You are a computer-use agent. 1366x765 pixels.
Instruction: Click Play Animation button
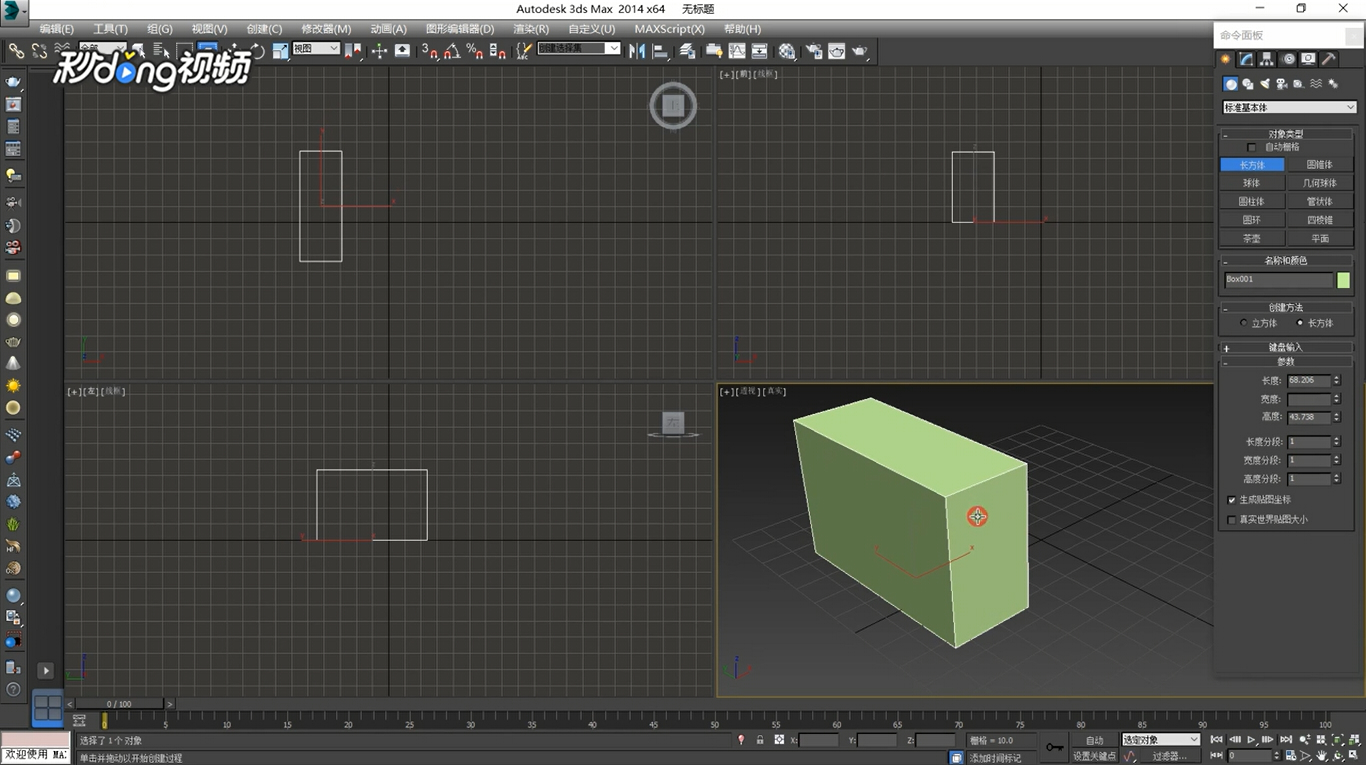1252,740
